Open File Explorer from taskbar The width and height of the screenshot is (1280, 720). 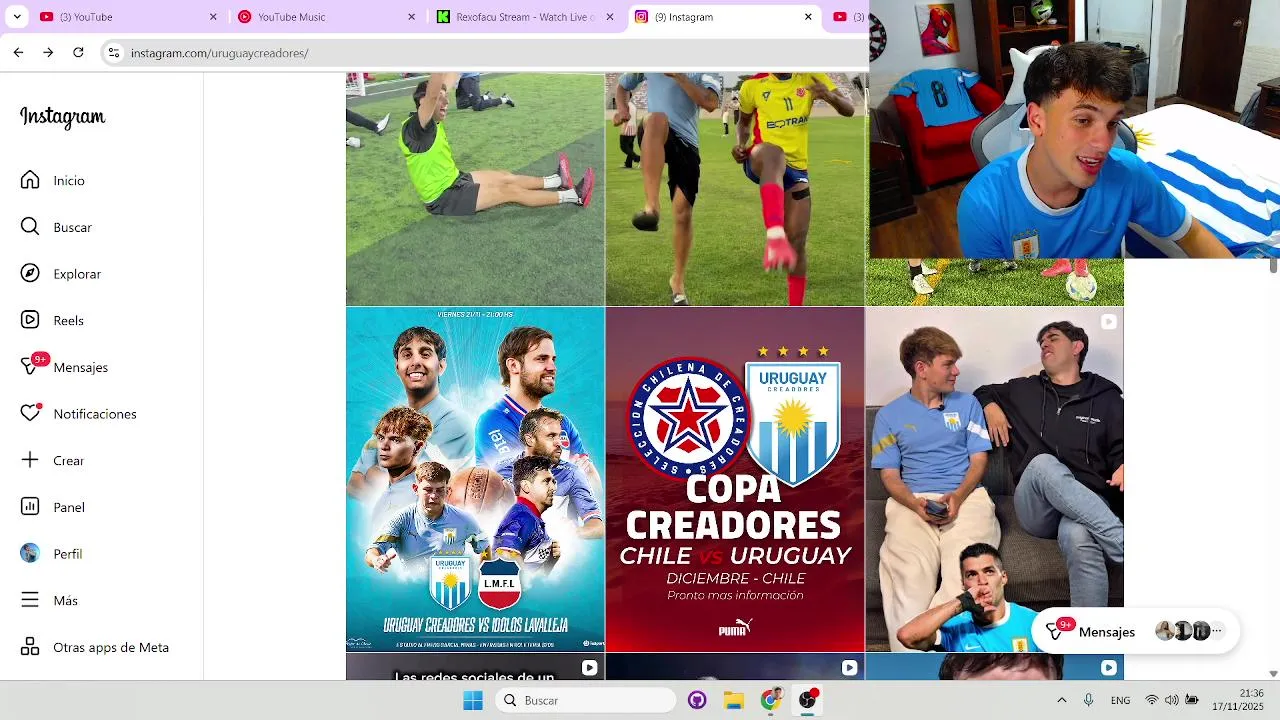click(733, 700)
